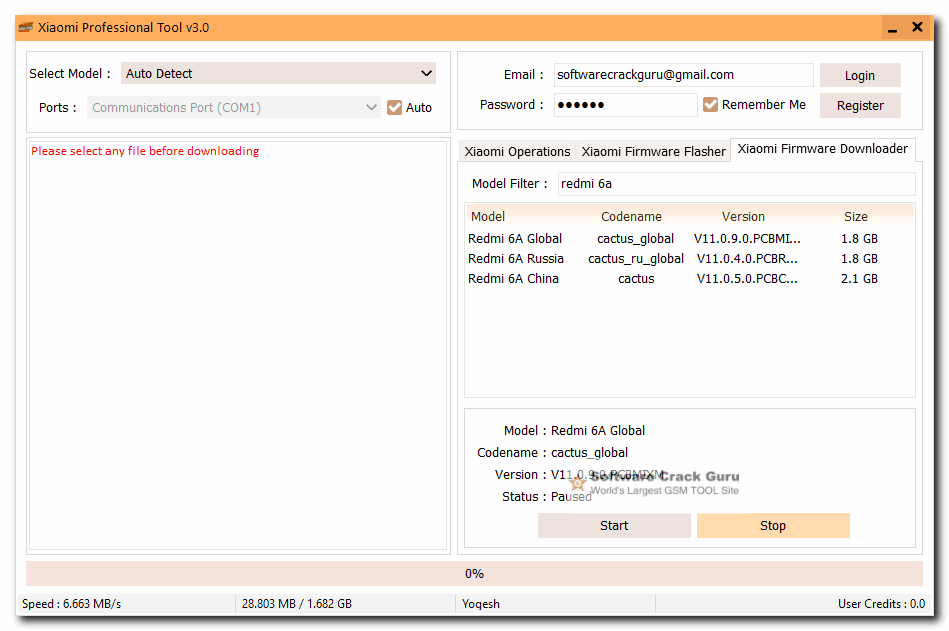The height and width of the screenshot is (631, 949).
Task: Click the Password input field
Action: (x=625, y=105)
